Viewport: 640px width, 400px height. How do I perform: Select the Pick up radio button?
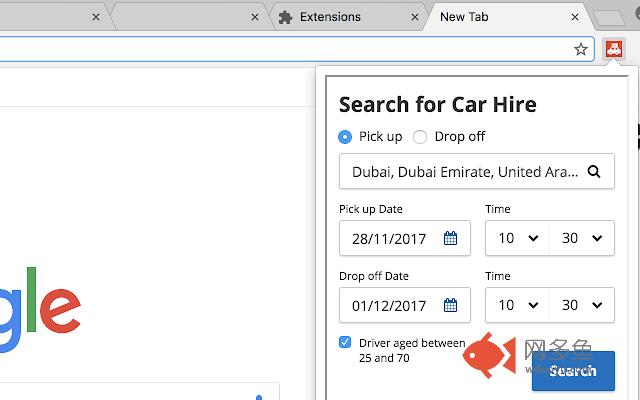345,137
